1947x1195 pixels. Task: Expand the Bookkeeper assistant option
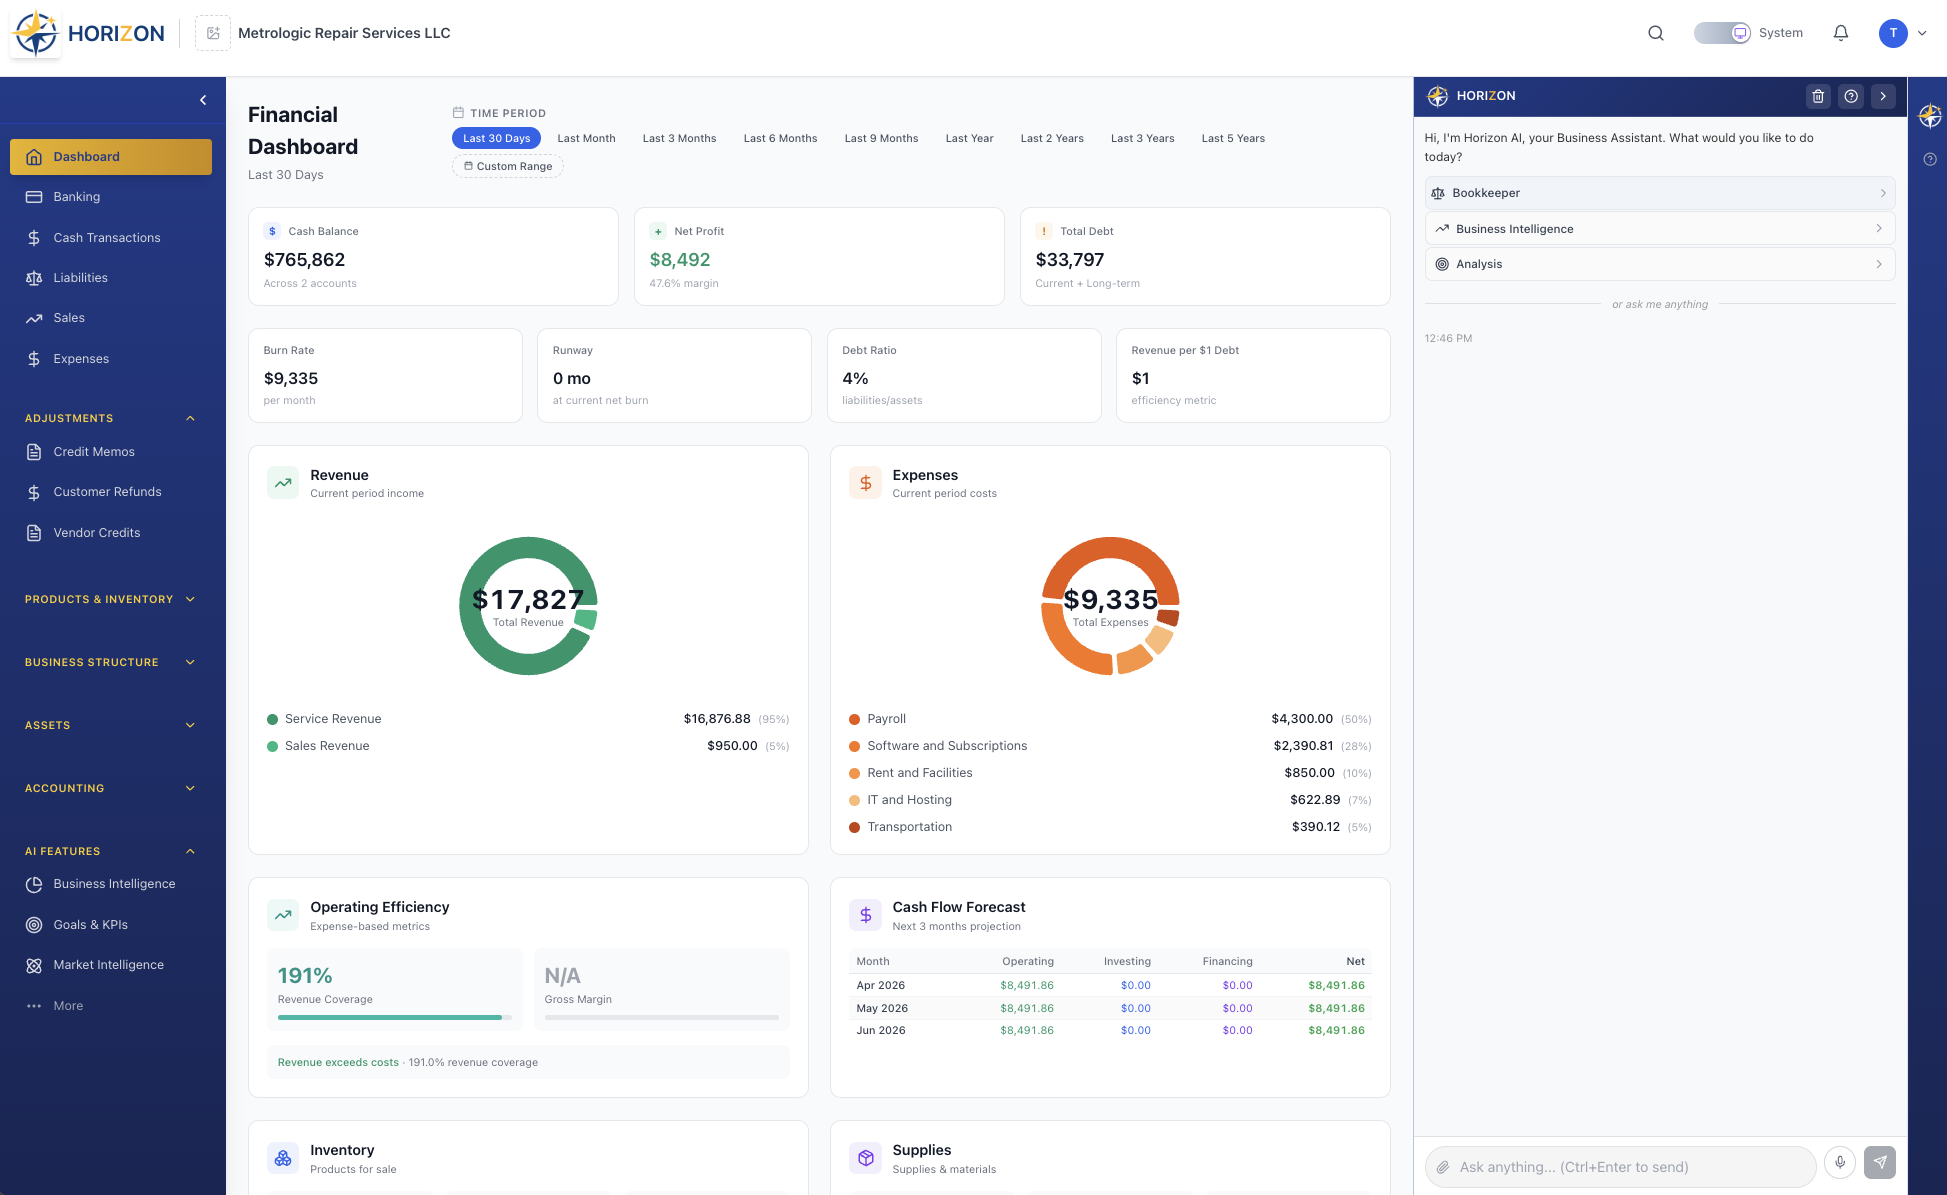[x=1659, y=193]
